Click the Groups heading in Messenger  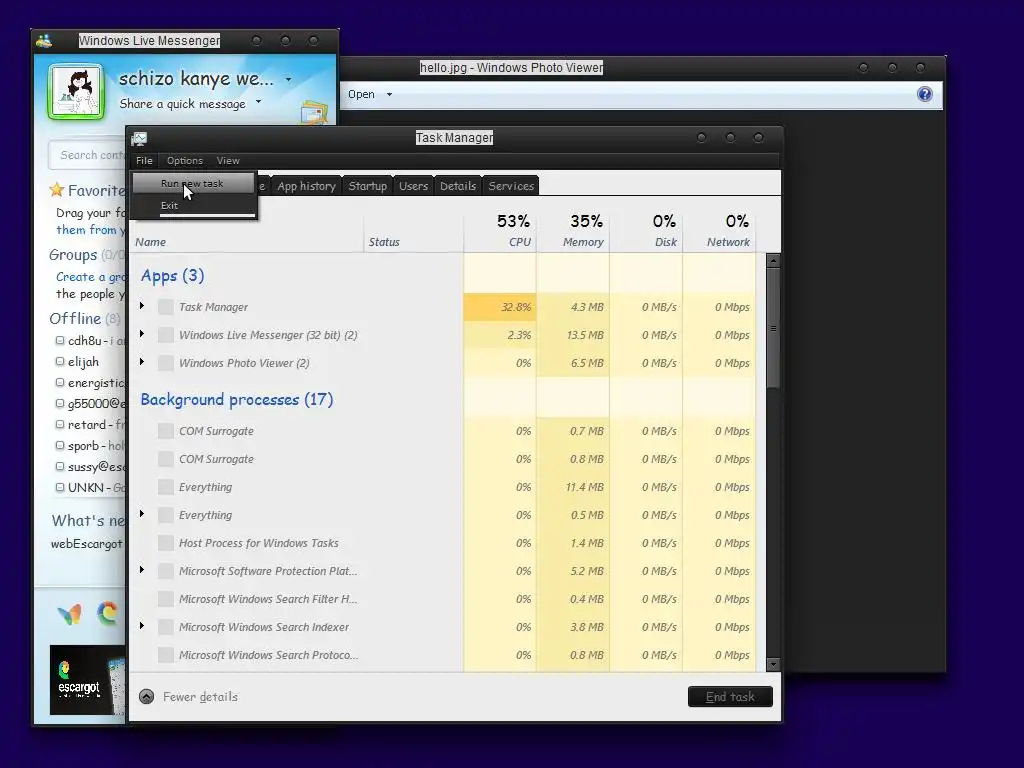[73, 255]
